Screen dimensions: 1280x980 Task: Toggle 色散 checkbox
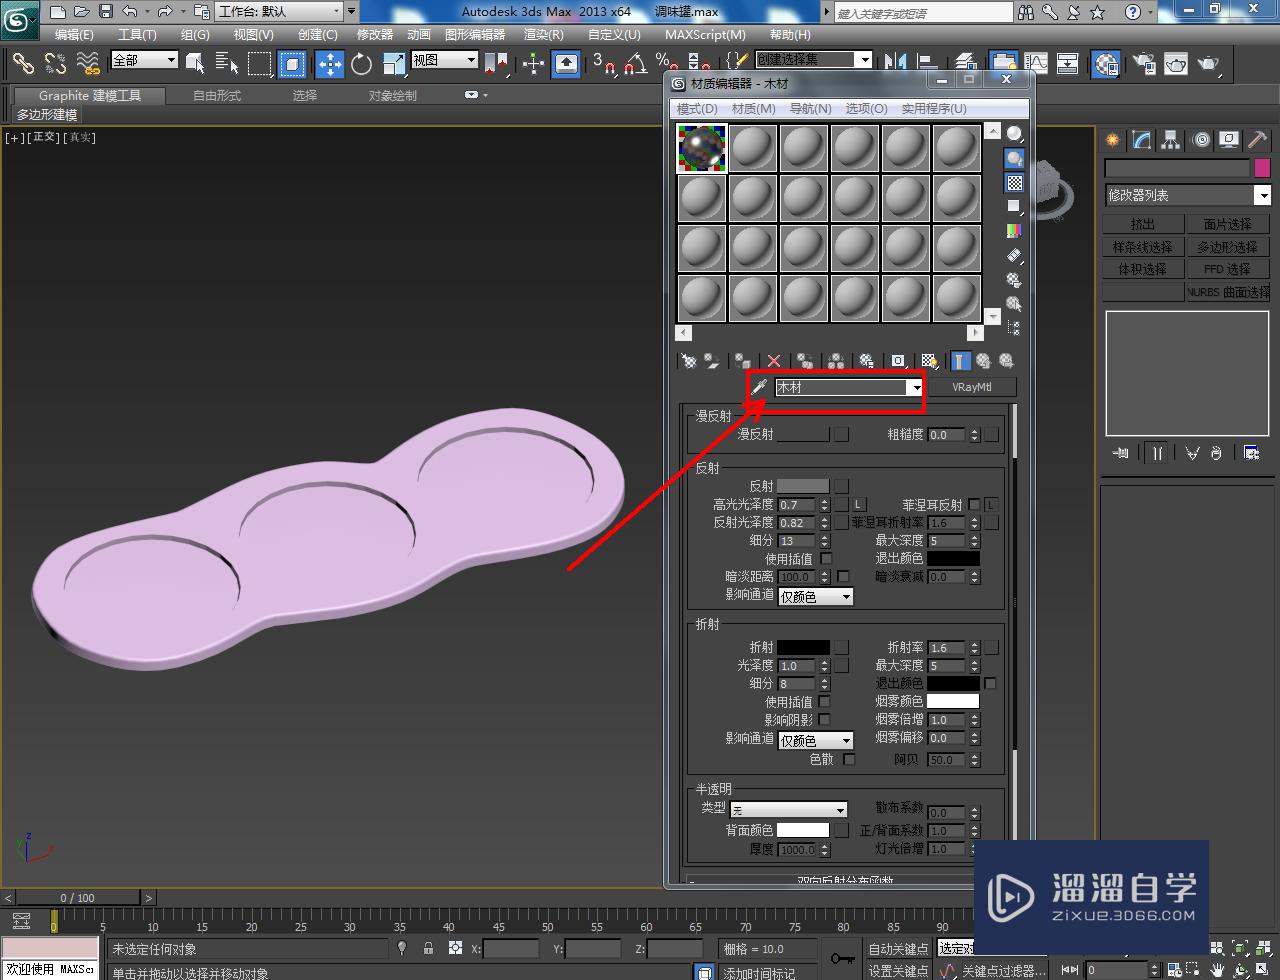pos(849,760)
